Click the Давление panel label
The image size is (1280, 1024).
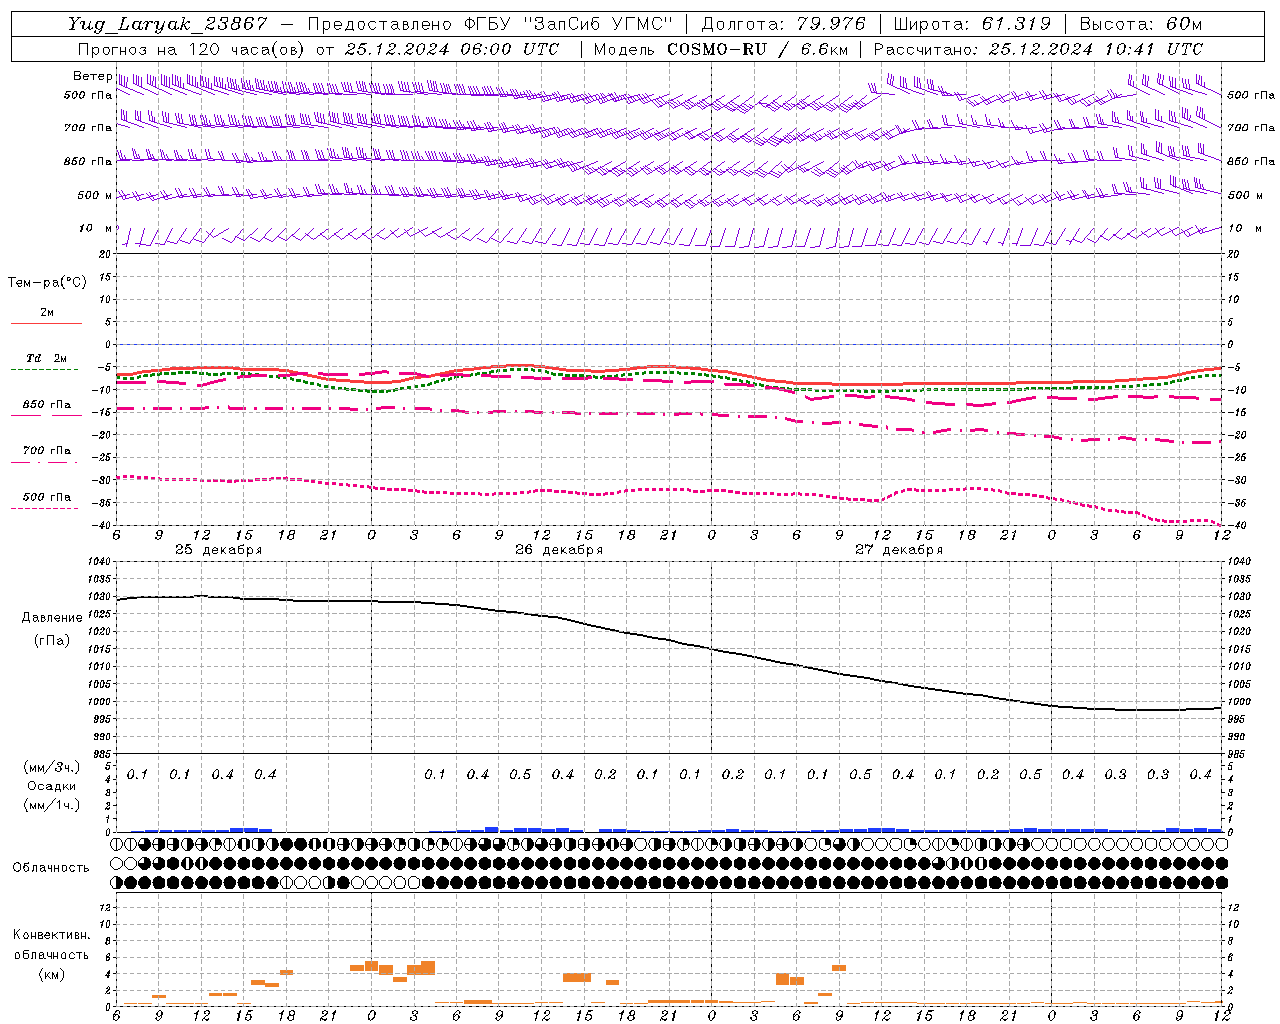(52, 618)
